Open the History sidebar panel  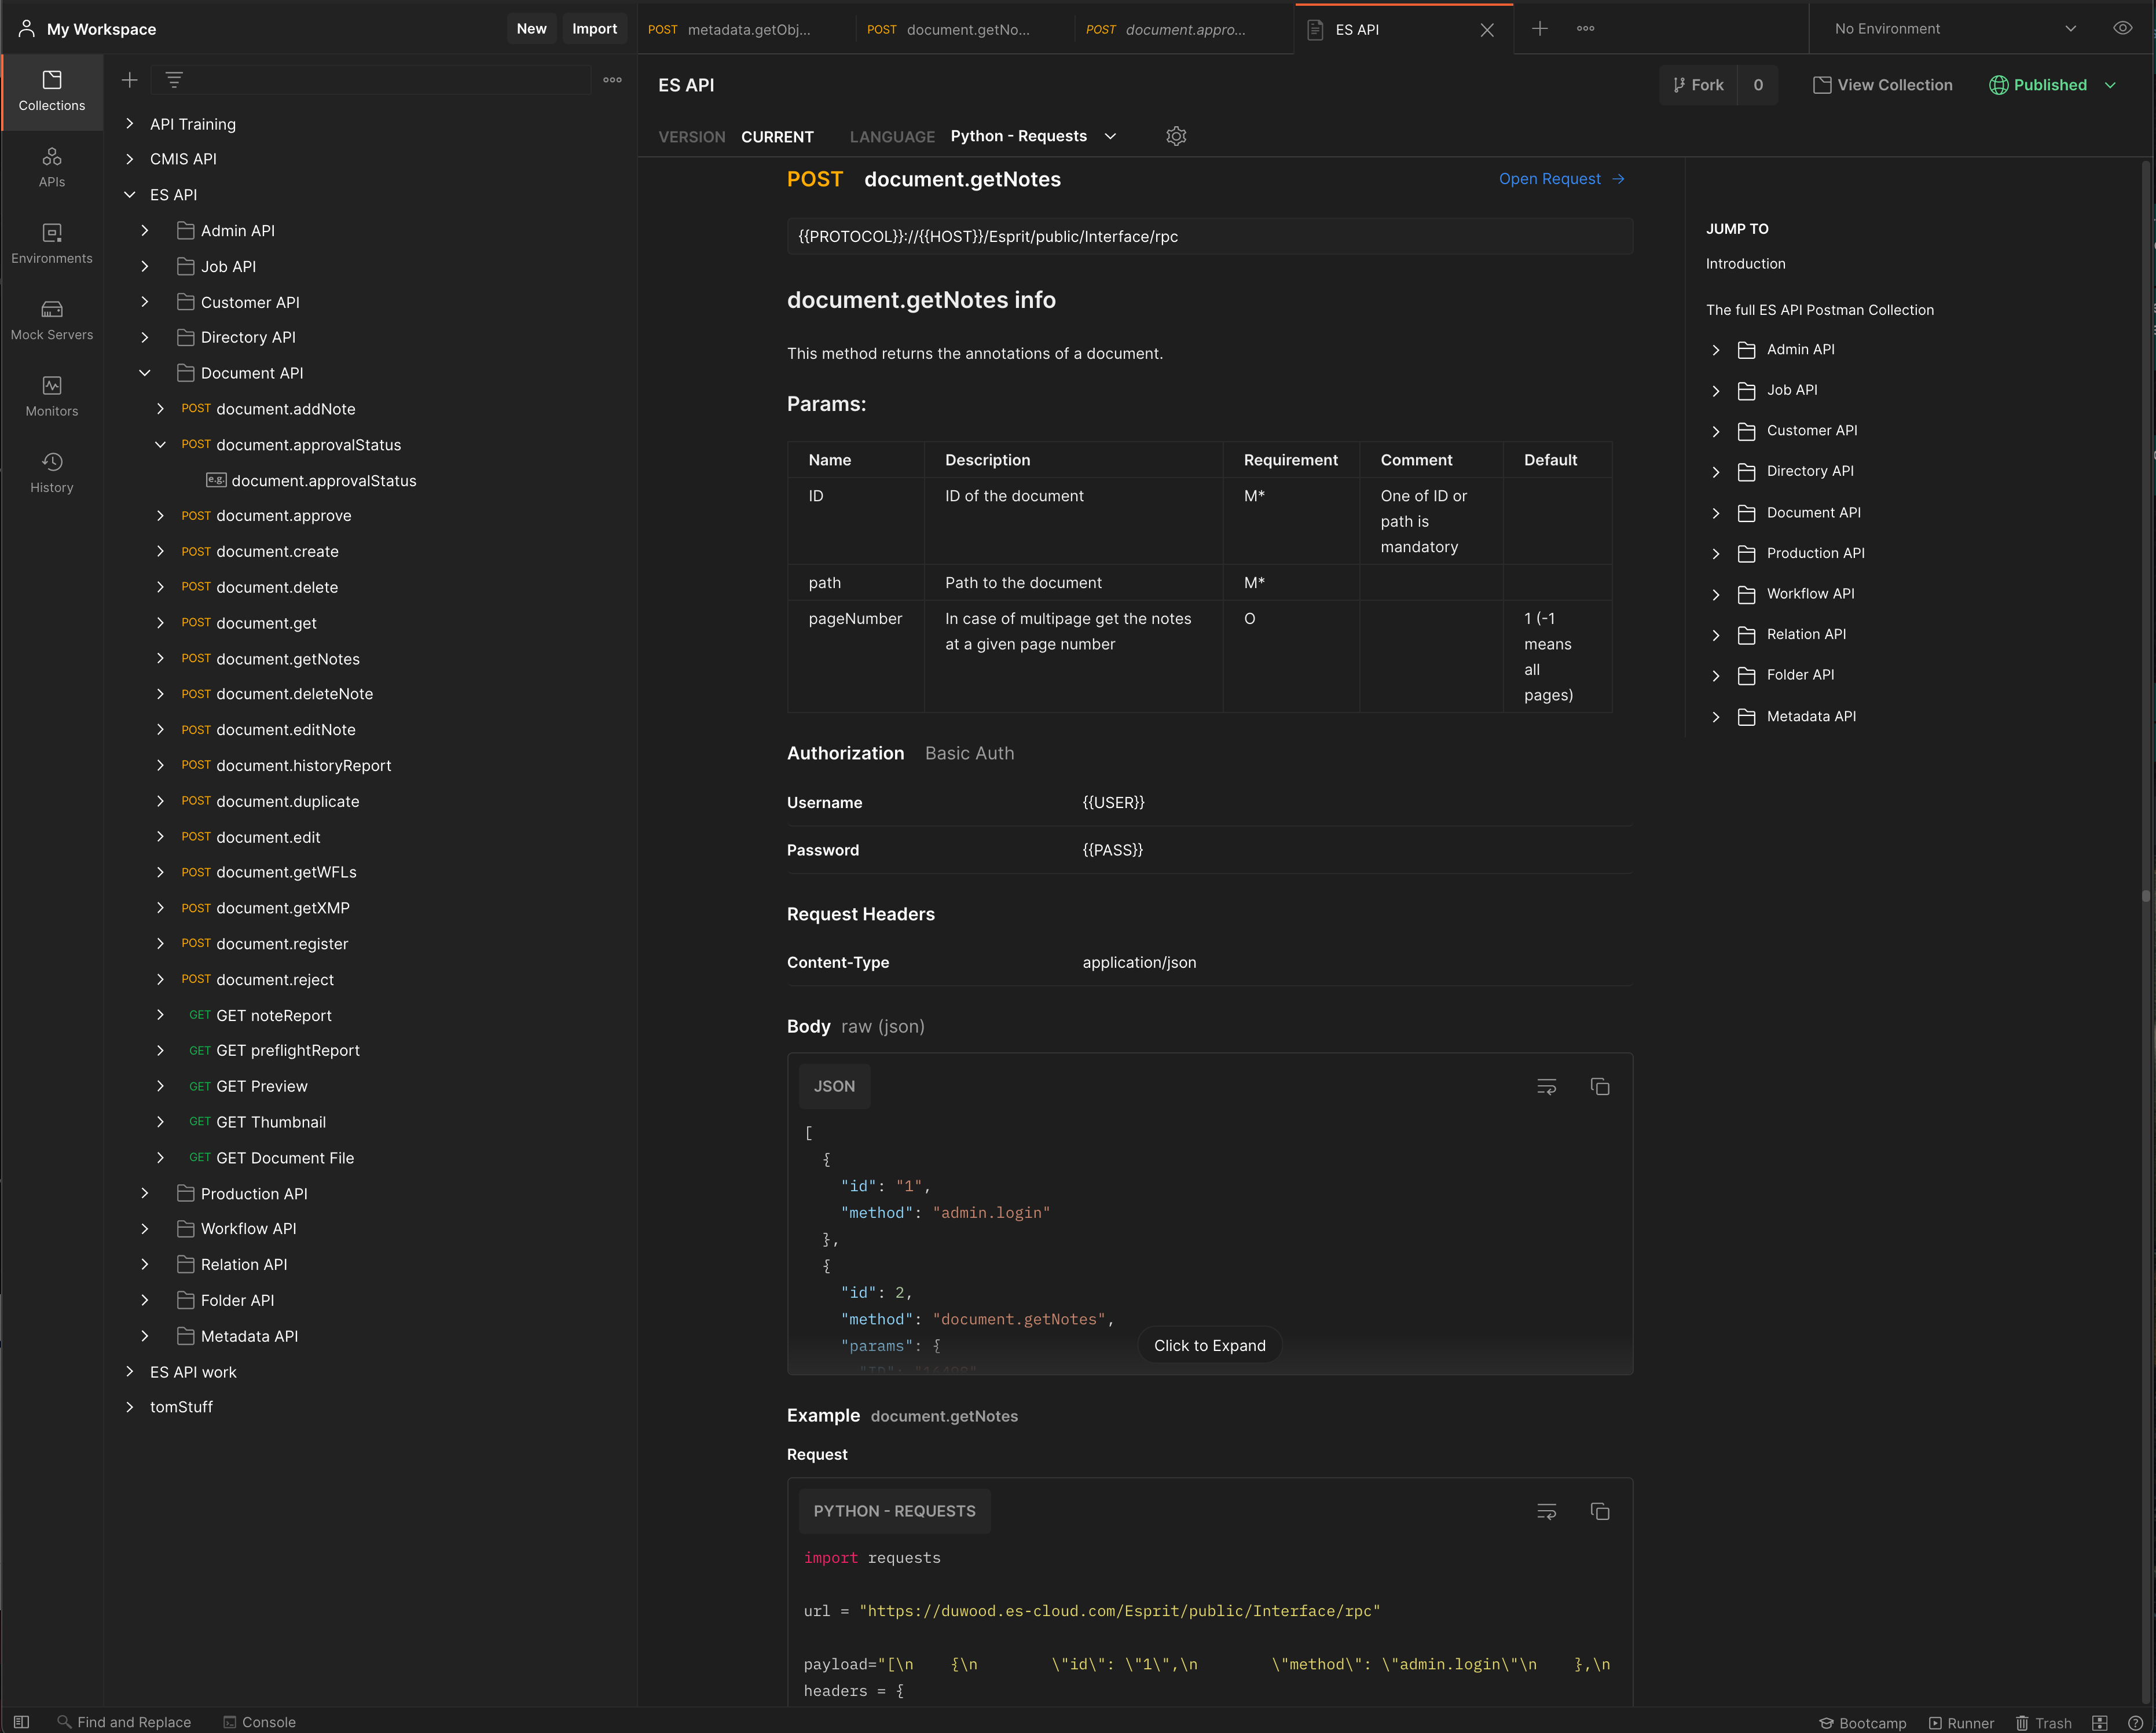click(52, 473)
